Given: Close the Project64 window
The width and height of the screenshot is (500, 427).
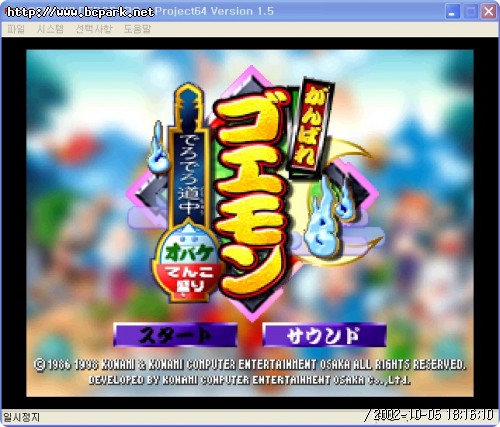Looking at the screenshot, I should (x=489, y=12).
